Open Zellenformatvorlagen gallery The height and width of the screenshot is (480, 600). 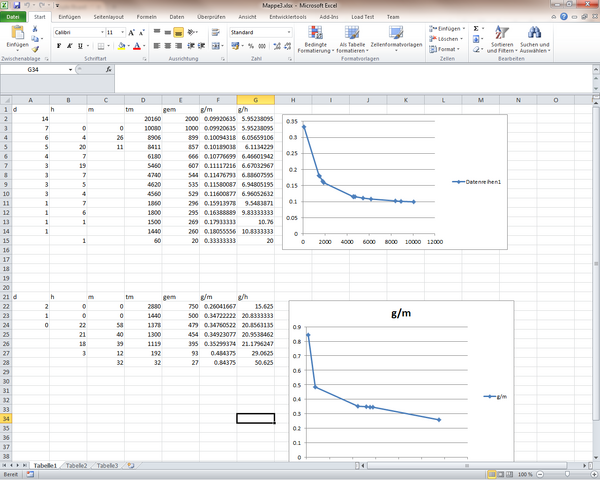point(396,39)
